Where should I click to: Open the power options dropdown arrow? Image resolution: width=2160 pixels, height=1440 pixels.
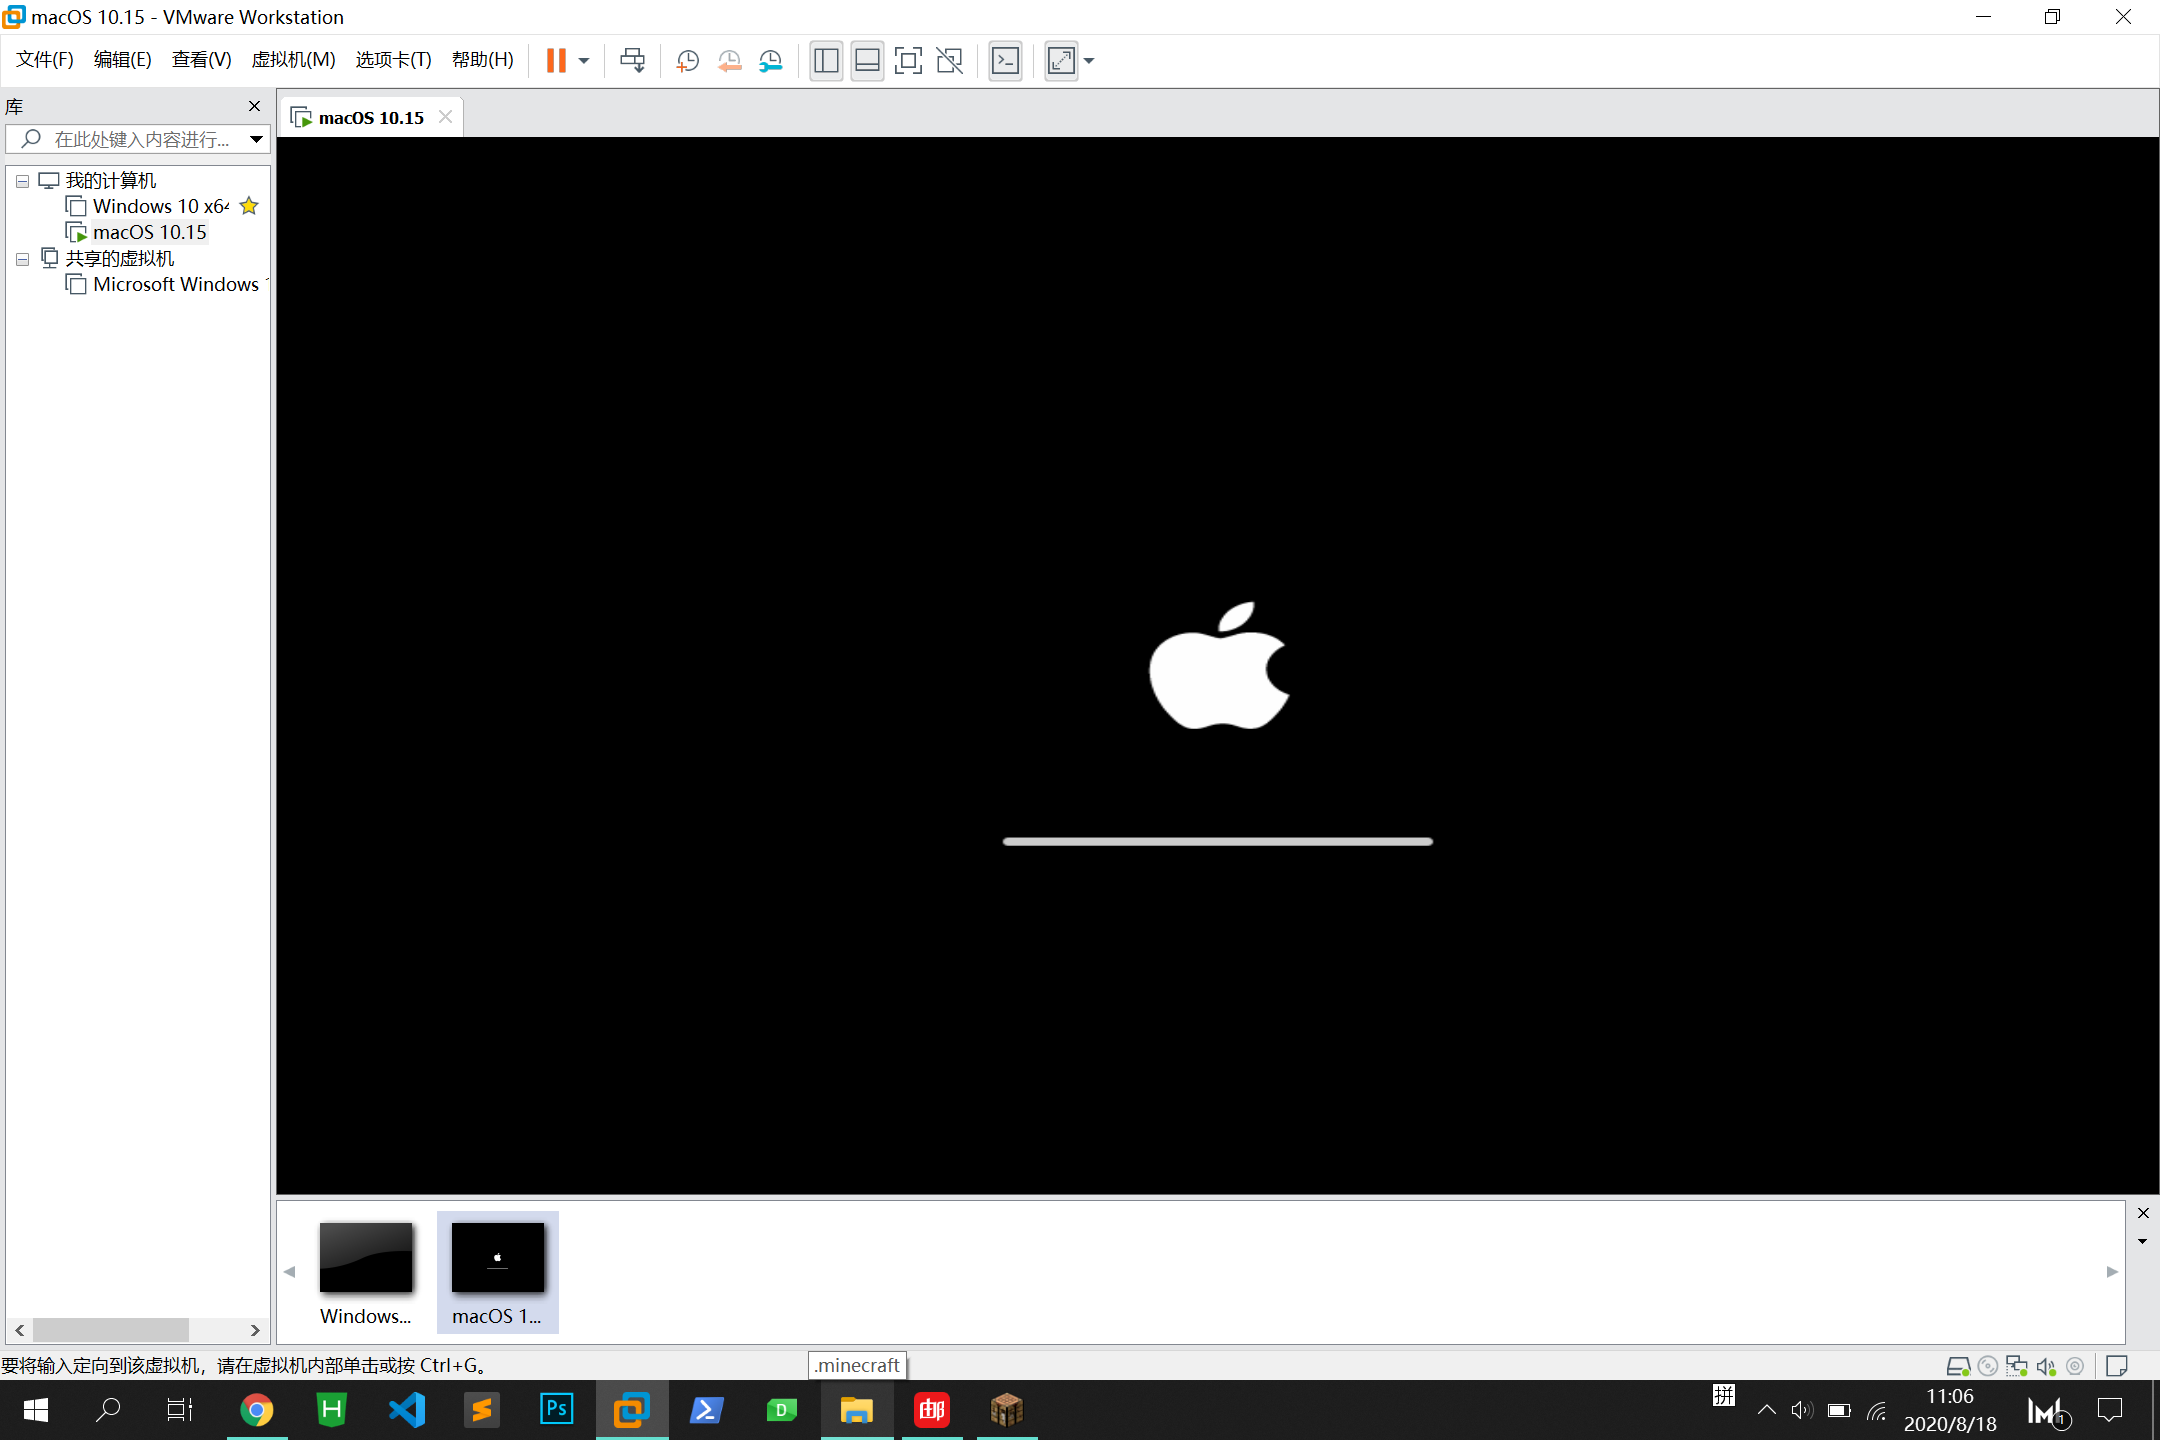coord(584,61)
